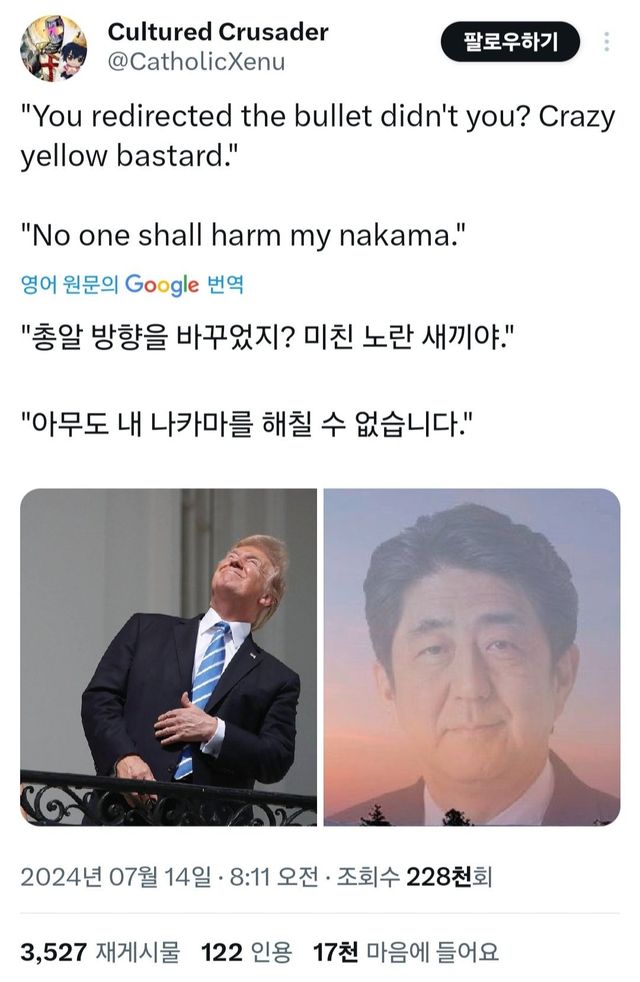Screen dimensions: 640x982
Task: Show the 3,527 재게시물 reposts list
Action: 100,952
